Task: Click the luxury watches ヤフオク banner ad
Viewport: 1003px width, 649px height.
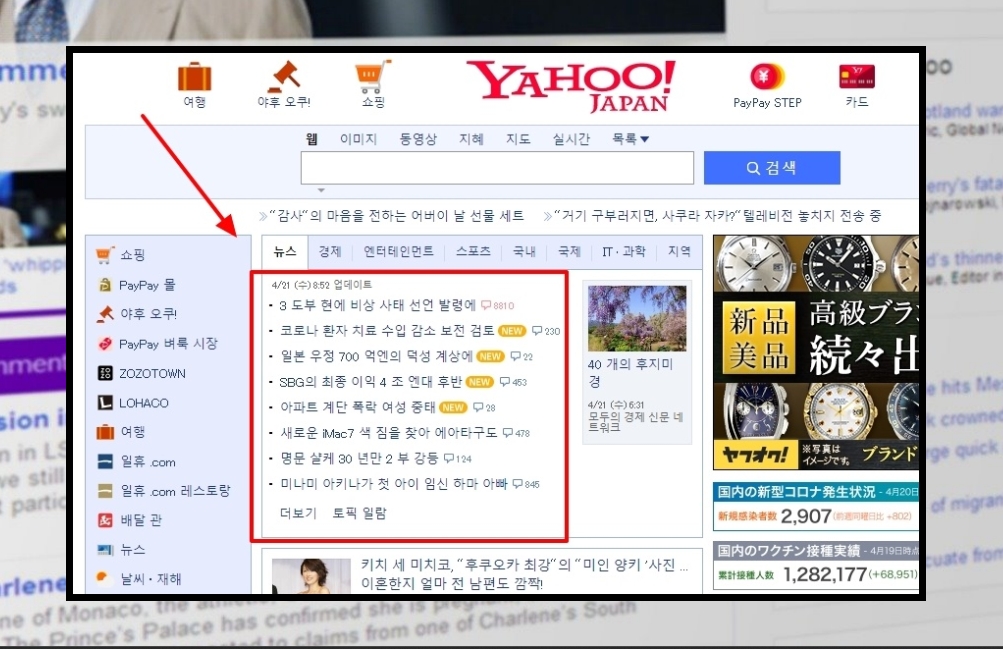Action: pos(816,352)
